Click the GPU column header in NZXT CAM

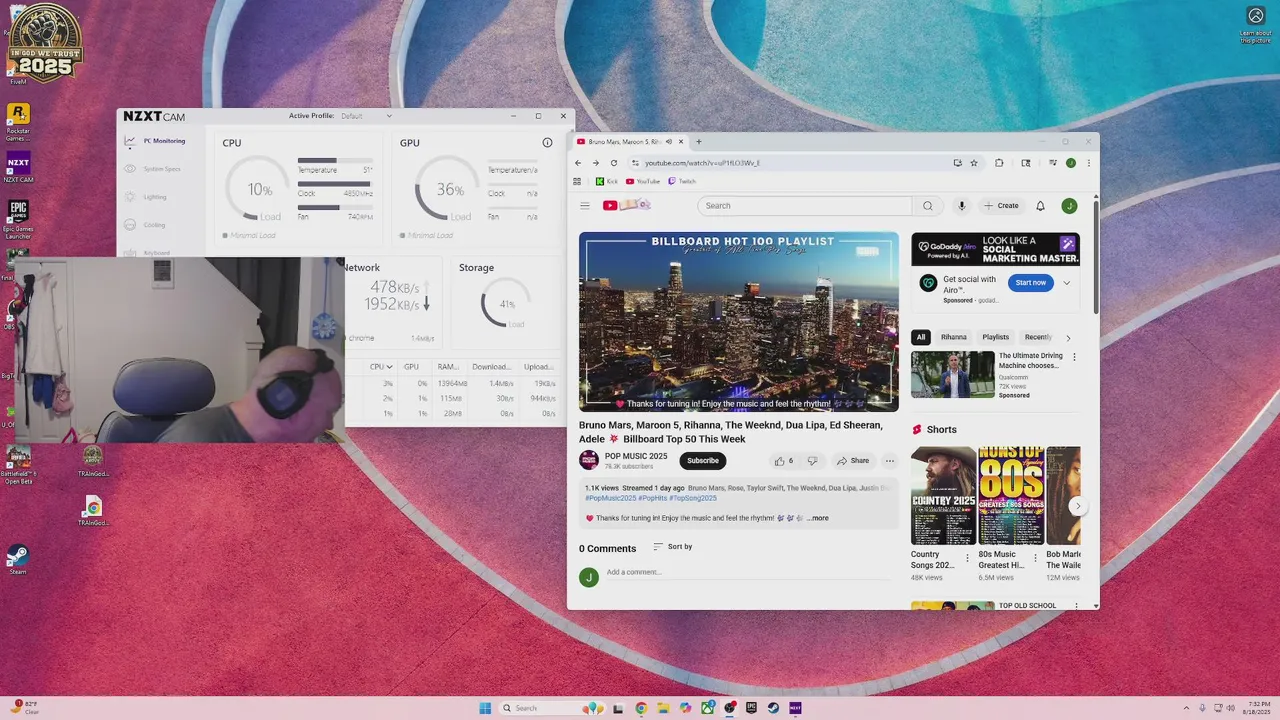[411, 367]
